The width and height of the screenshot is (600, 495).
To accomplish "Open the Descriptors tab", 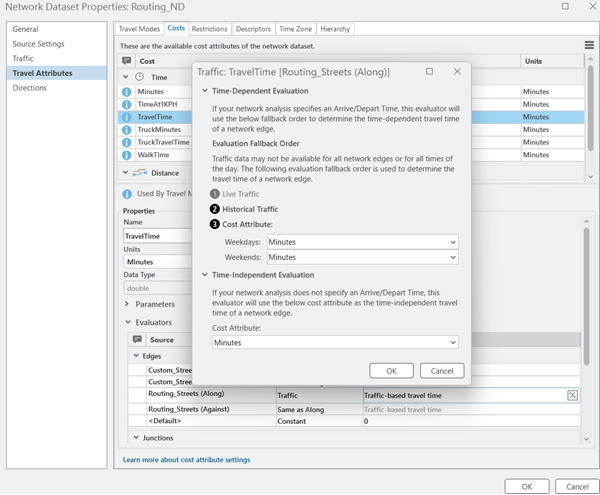I will [253, 29].
